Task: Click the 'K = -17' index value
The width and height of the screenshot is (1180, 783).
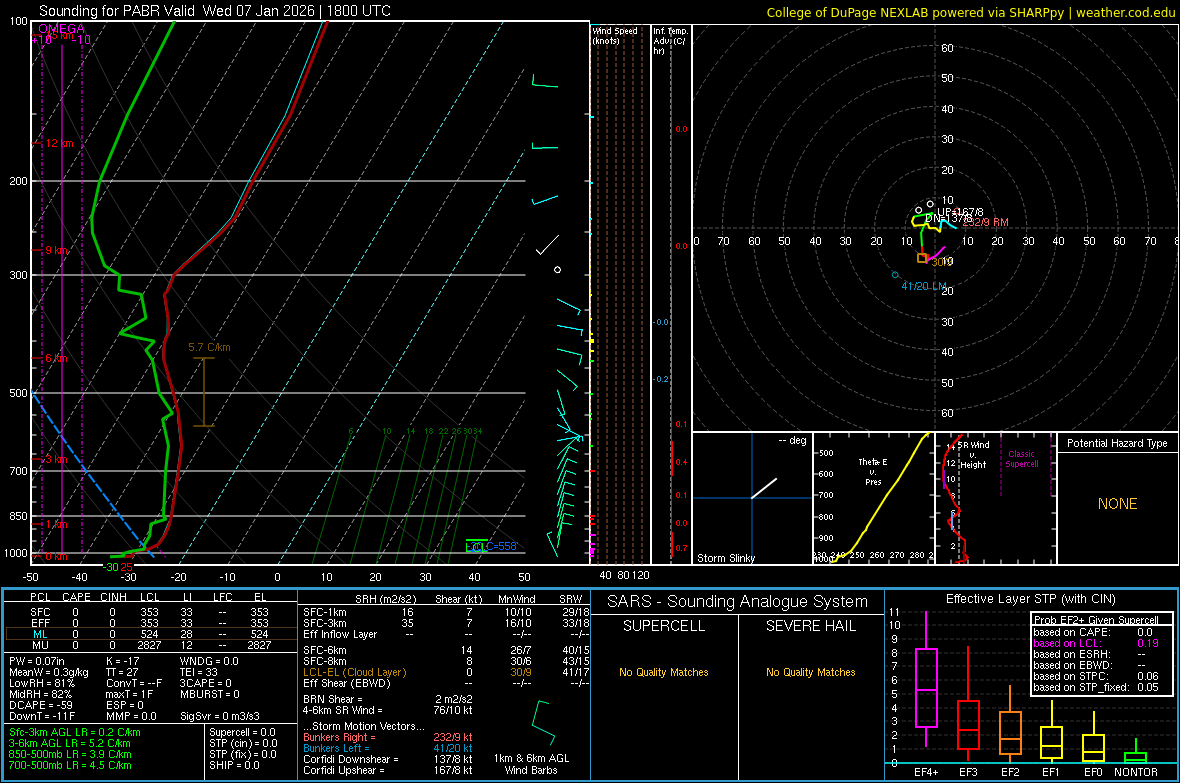Action: click(123, 661)
